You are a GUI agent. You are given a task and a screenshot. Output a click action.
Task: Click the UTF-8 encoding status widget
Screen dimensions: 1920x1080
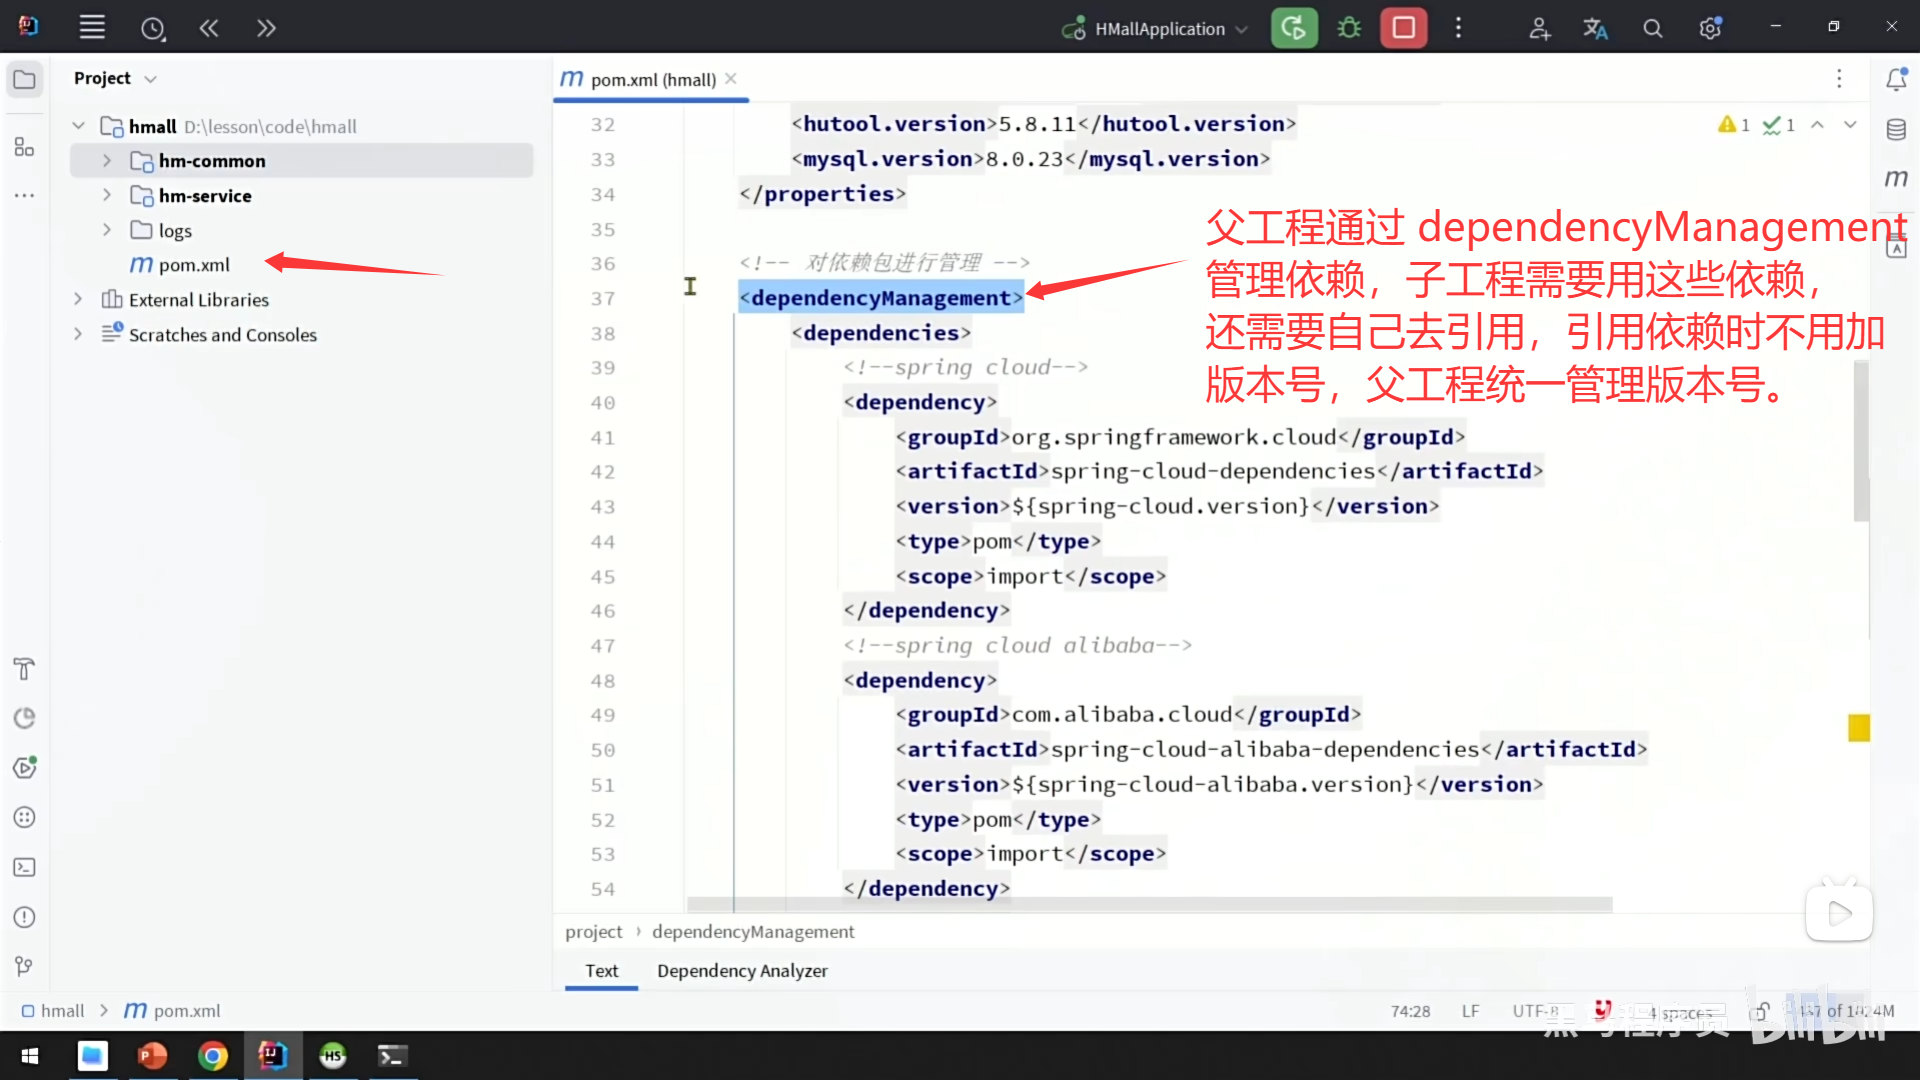coord(1535,1011)
